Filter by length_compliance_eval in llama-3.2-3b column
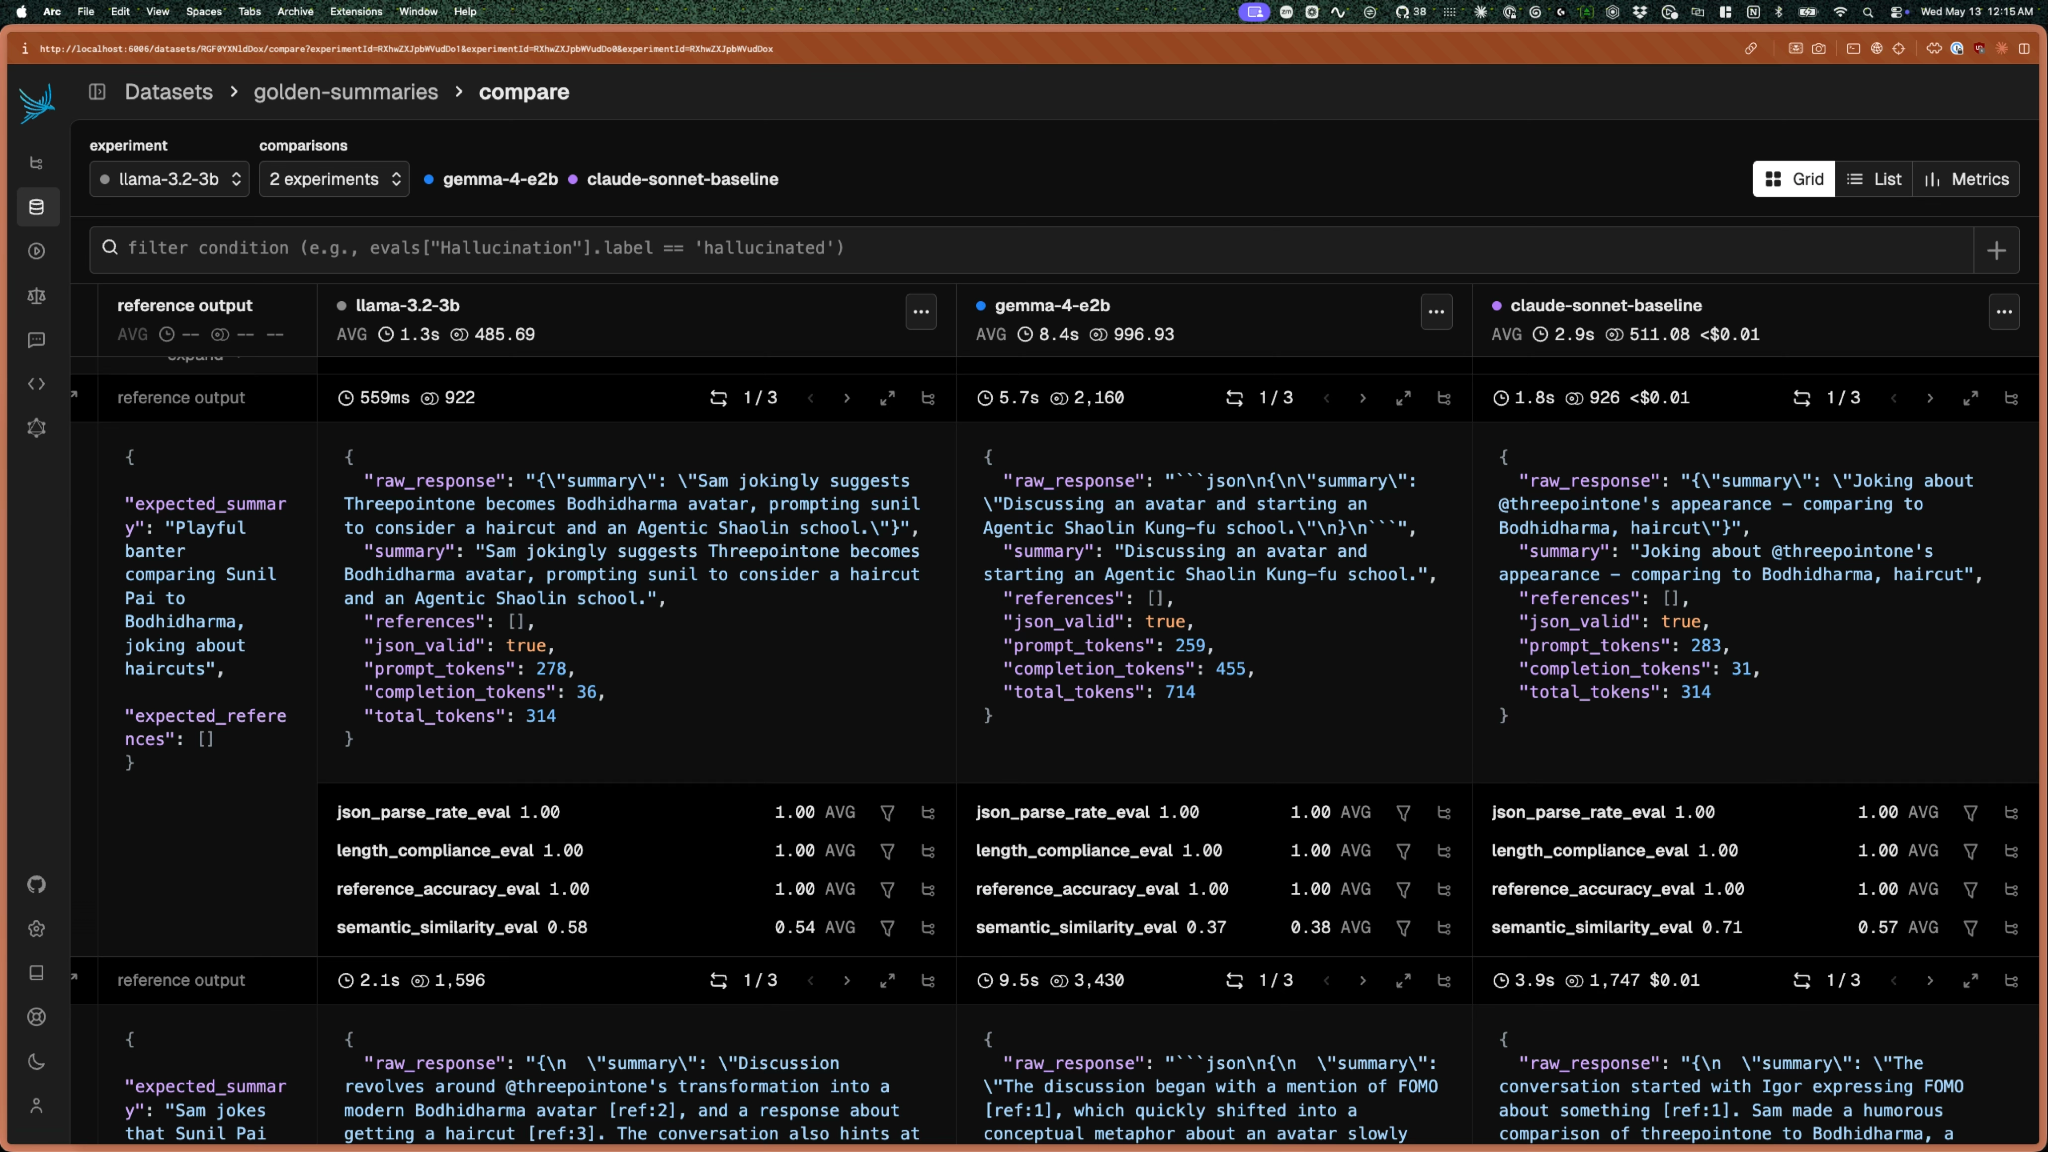 (x=887, y=851)
